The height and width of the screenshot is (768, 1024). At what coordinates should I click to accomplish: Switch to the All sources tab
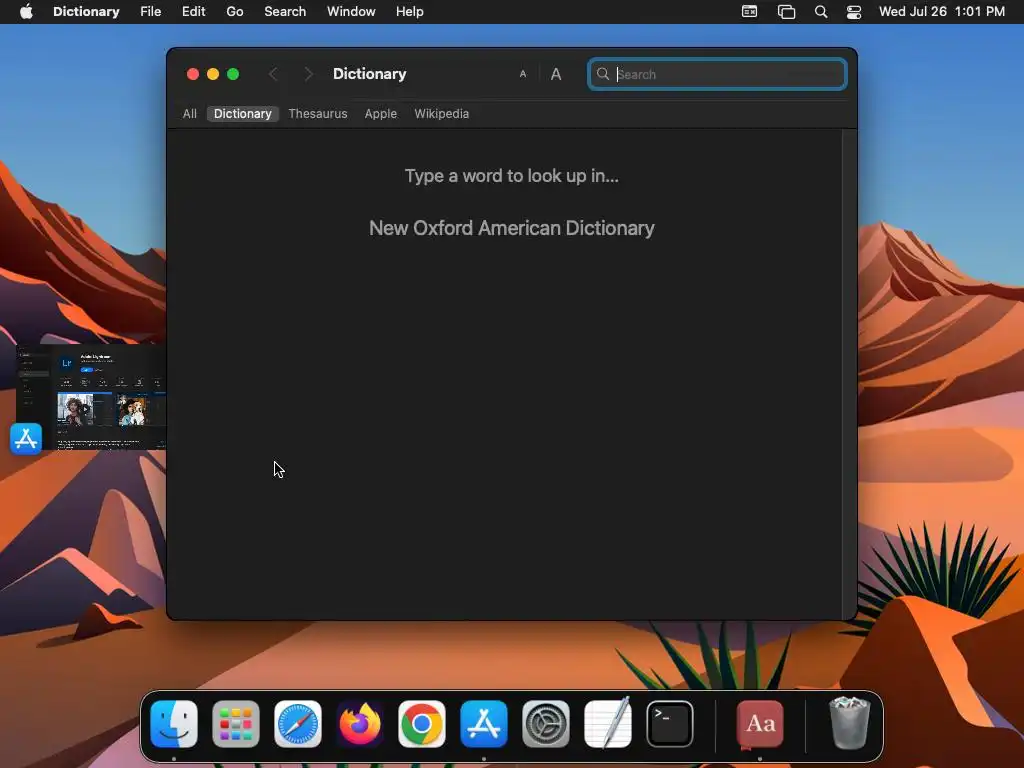coord(189,114)
